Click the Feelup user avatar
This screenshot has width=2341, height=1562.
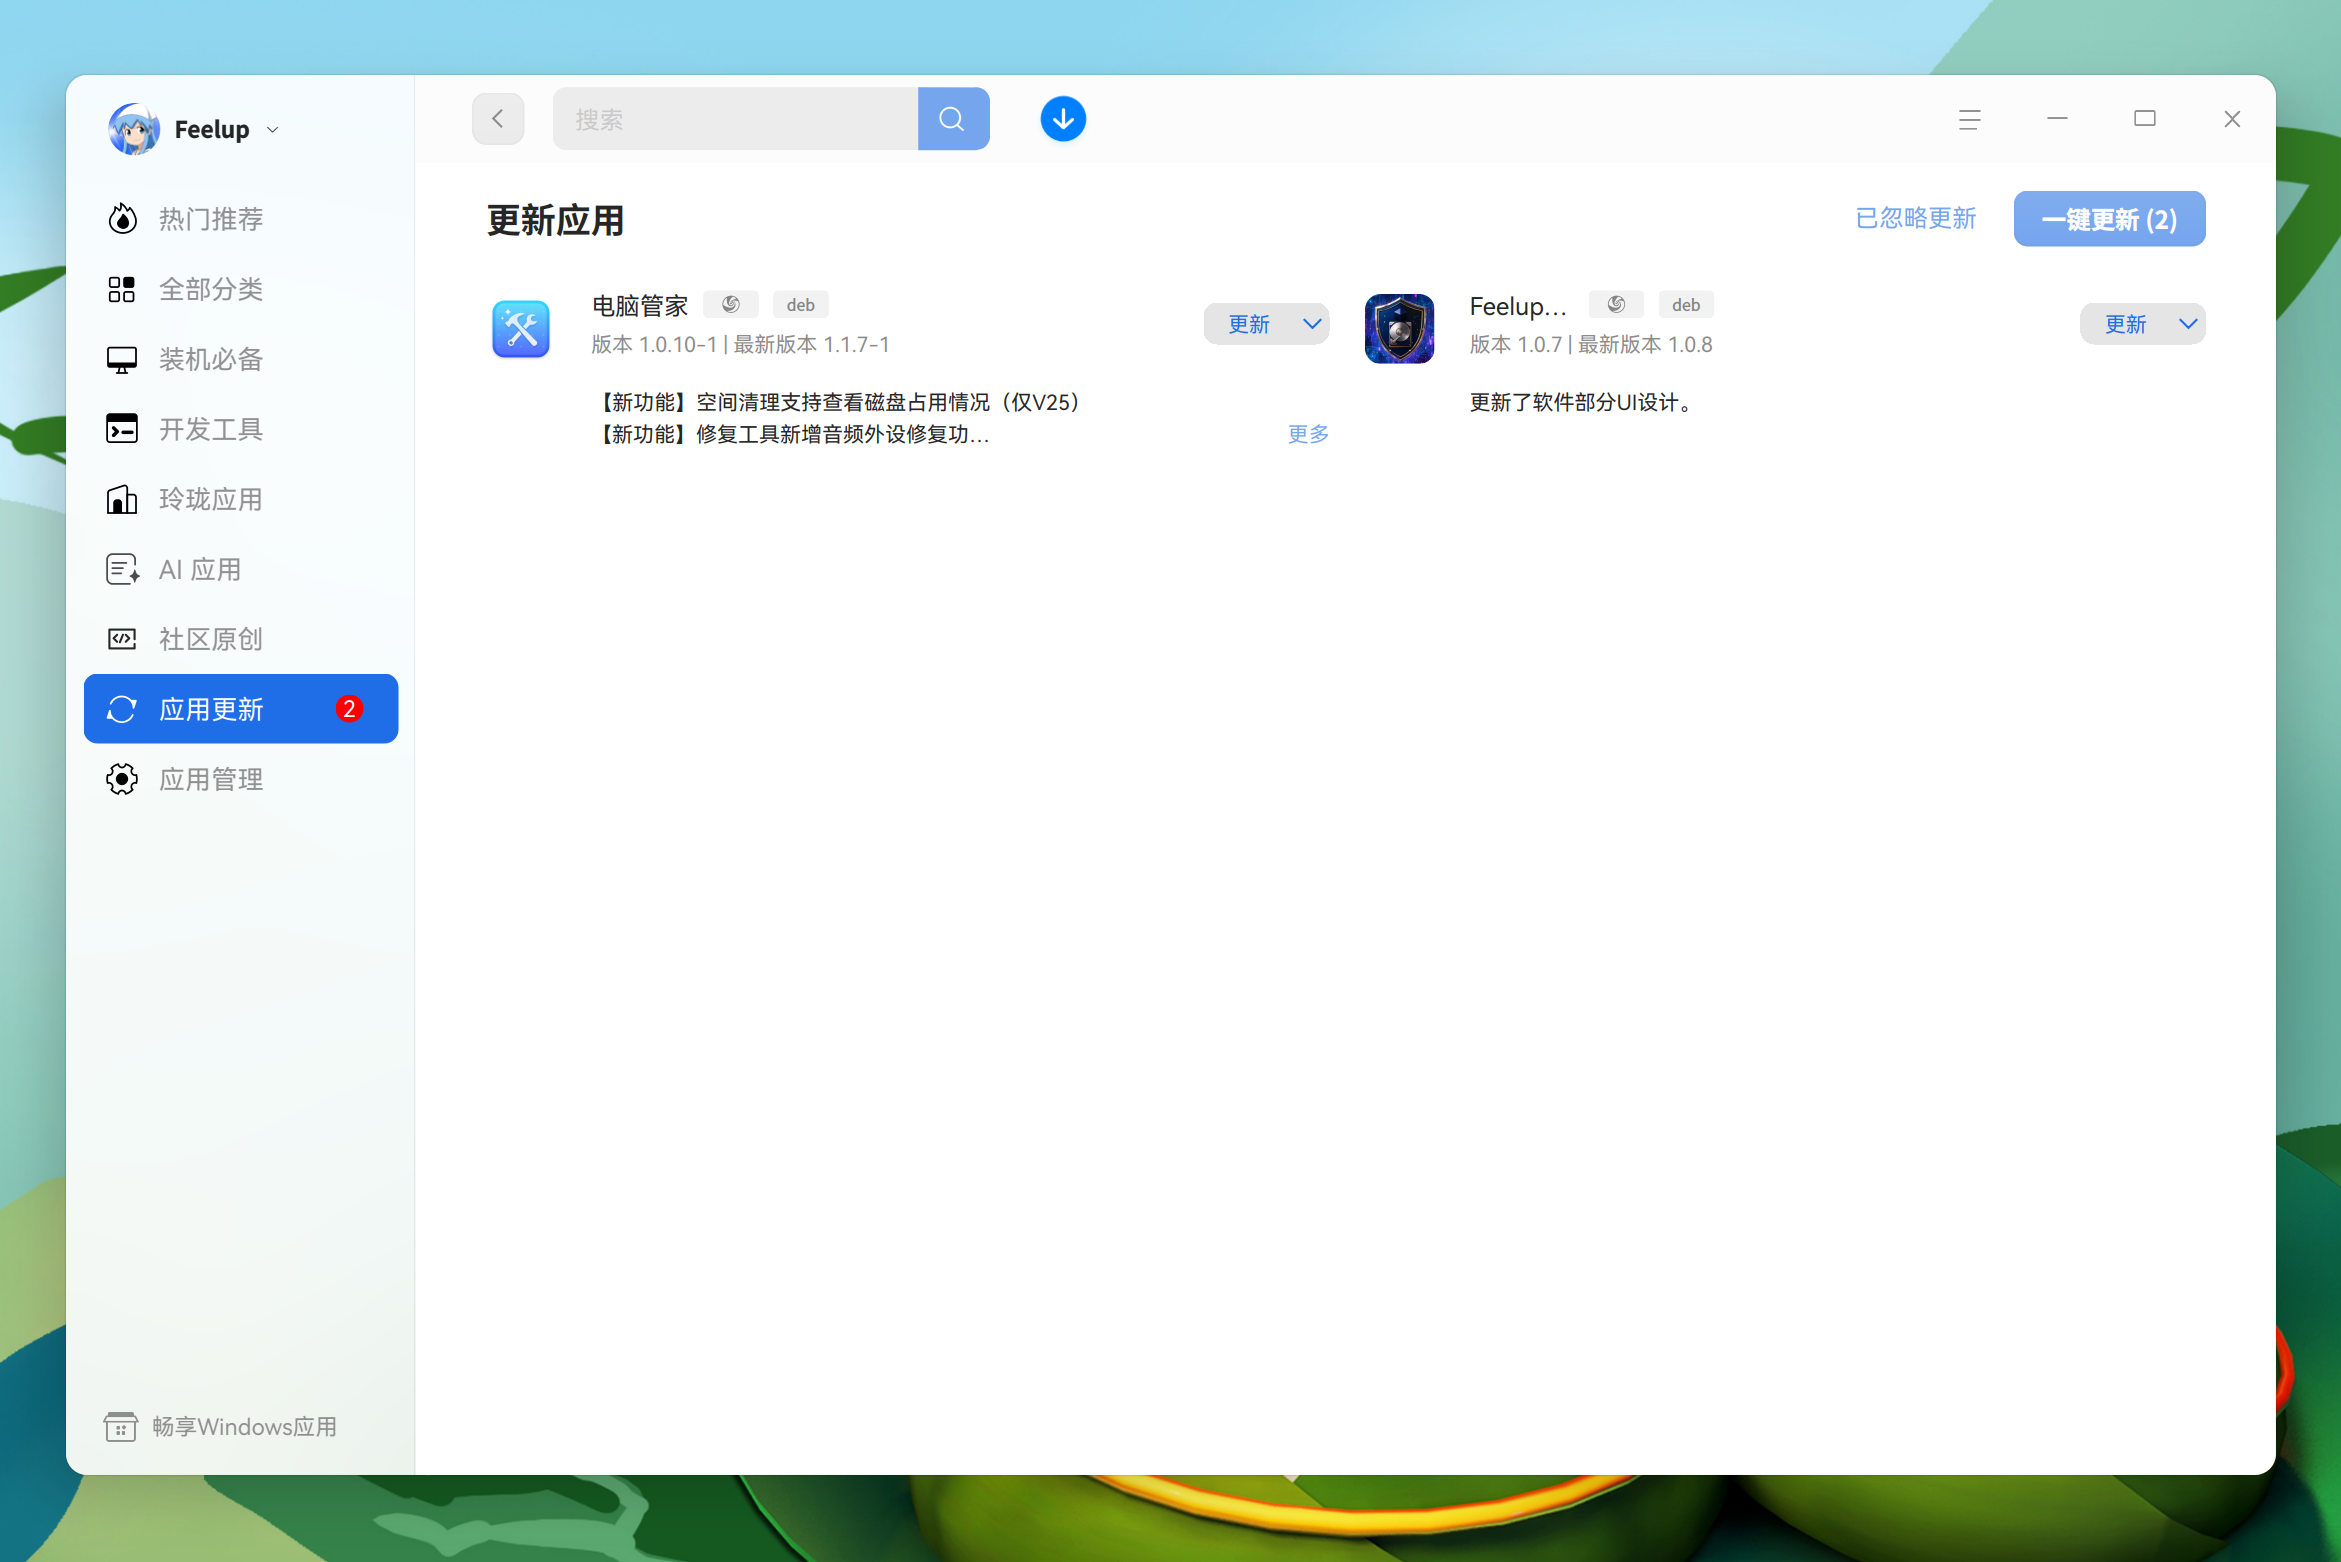[134, 129]
